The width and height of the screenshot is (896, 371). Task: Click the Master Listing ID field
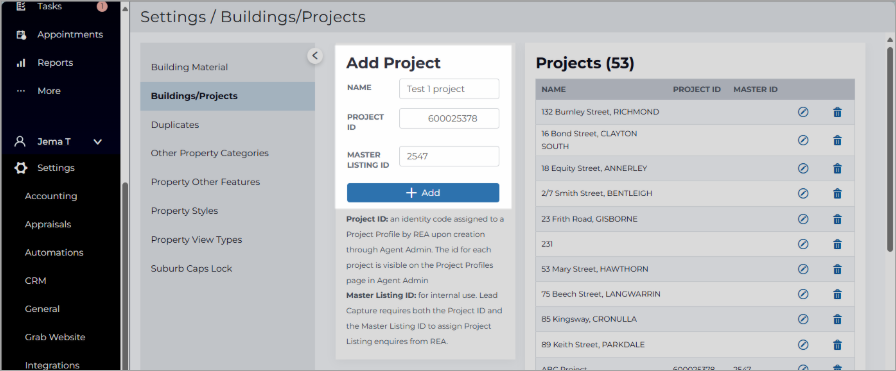[x=449, y=157]
